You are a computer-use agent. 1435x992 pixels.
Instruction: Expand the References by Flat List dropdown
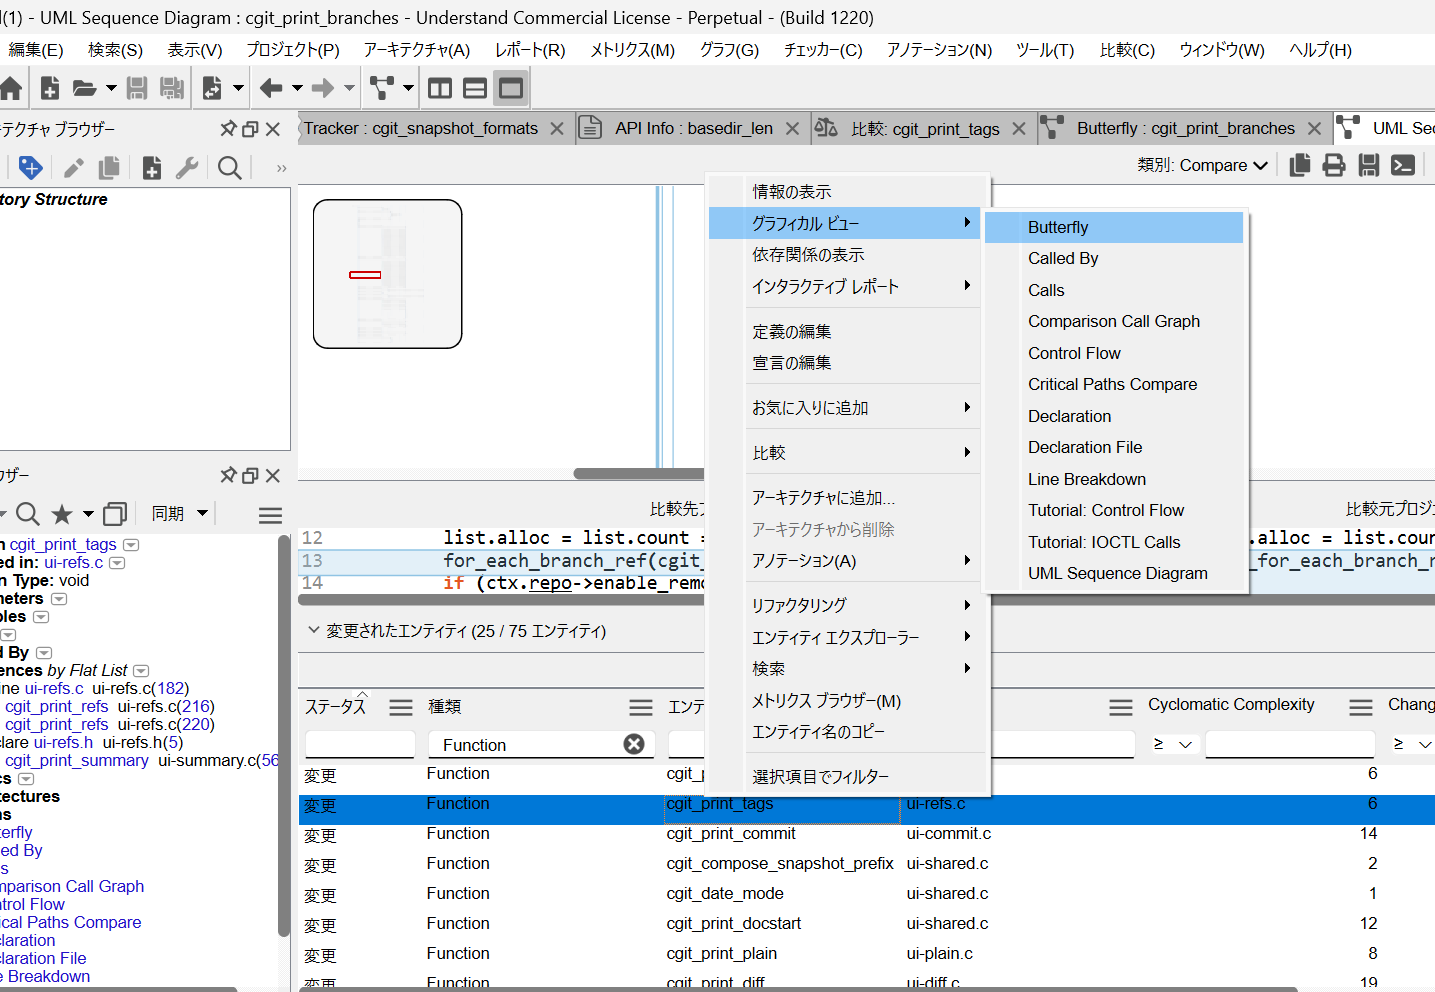pos(141,671)
